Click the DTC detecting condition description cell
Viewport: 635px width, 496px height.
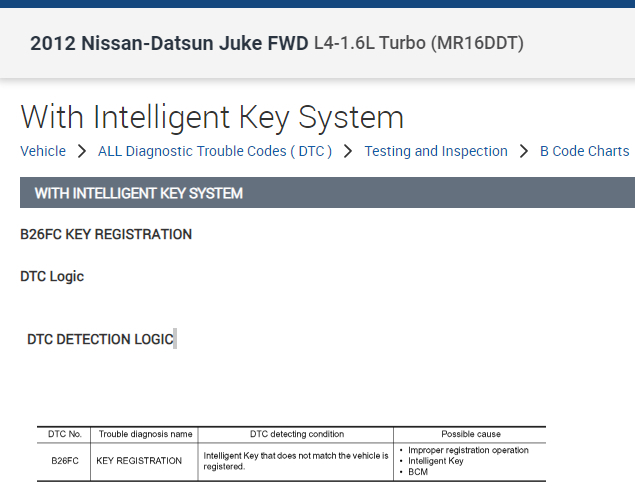coord(296,461)
